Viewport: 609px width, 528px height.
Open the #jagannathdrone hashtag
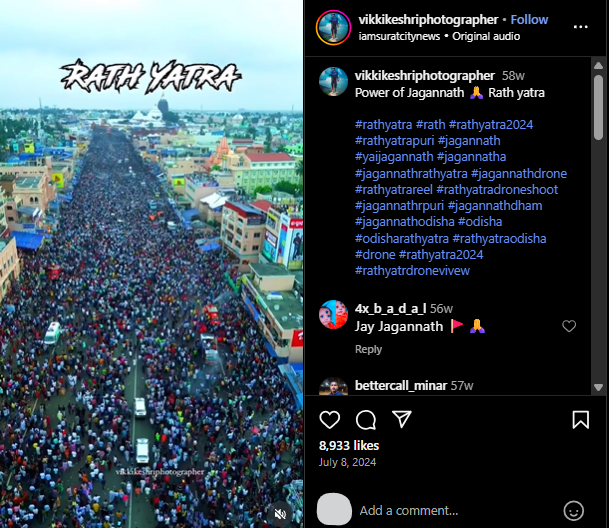(x=519, y=173)
